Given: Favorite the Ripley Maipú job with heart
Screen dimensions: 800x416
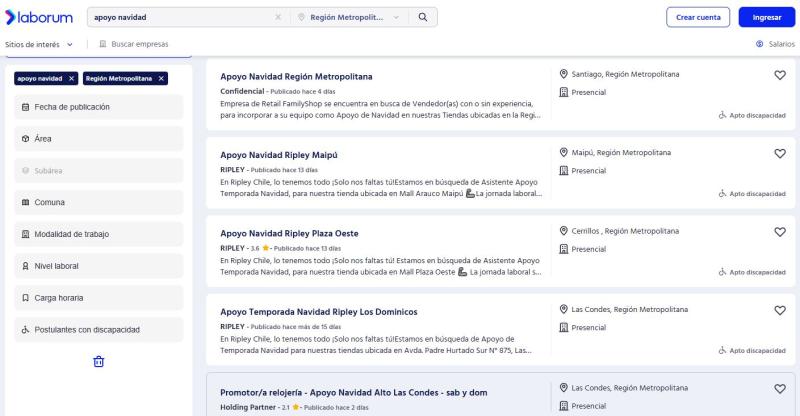Looking at the screenshot, I should (x=780, y=154).
